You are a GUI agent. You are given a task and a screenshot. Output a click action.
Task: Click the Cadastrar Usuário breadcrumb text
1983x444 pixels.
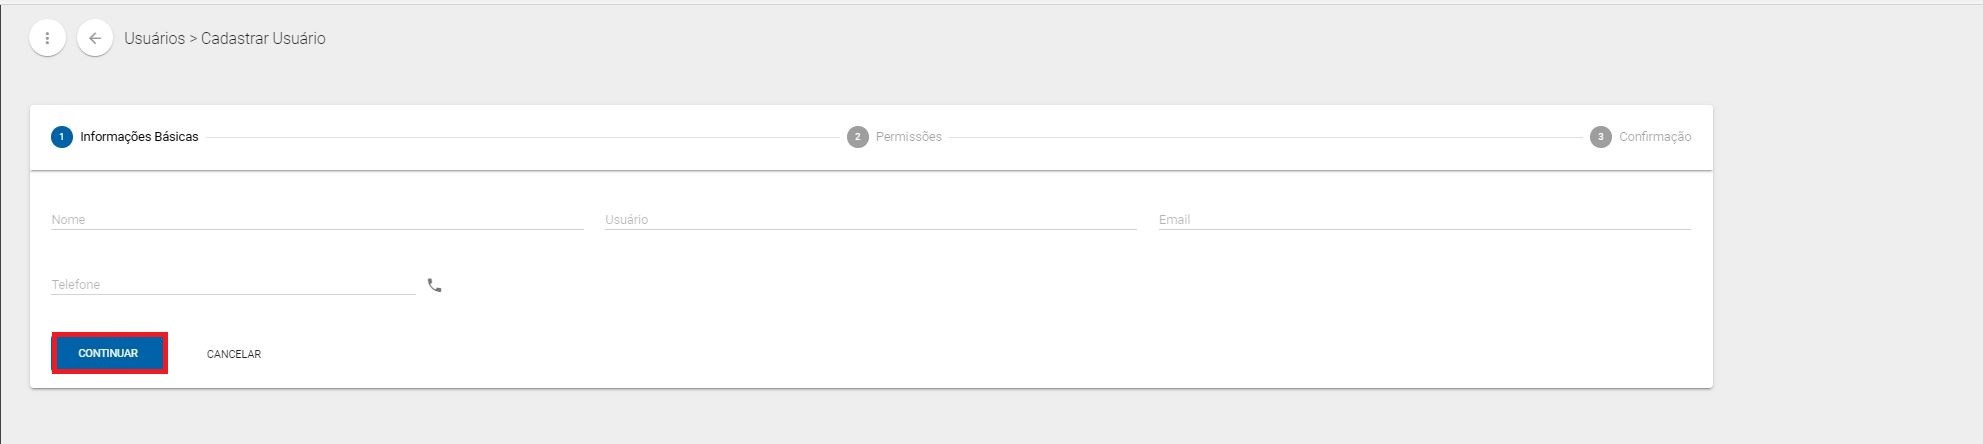tap(263, 38)
